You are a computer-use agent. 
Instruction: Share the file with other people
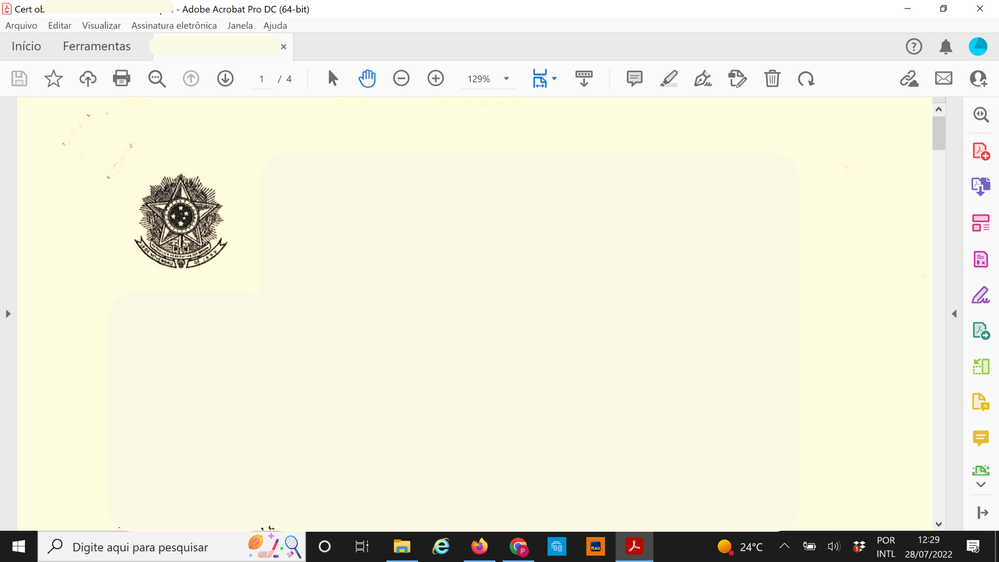click(x=979, y=78)
